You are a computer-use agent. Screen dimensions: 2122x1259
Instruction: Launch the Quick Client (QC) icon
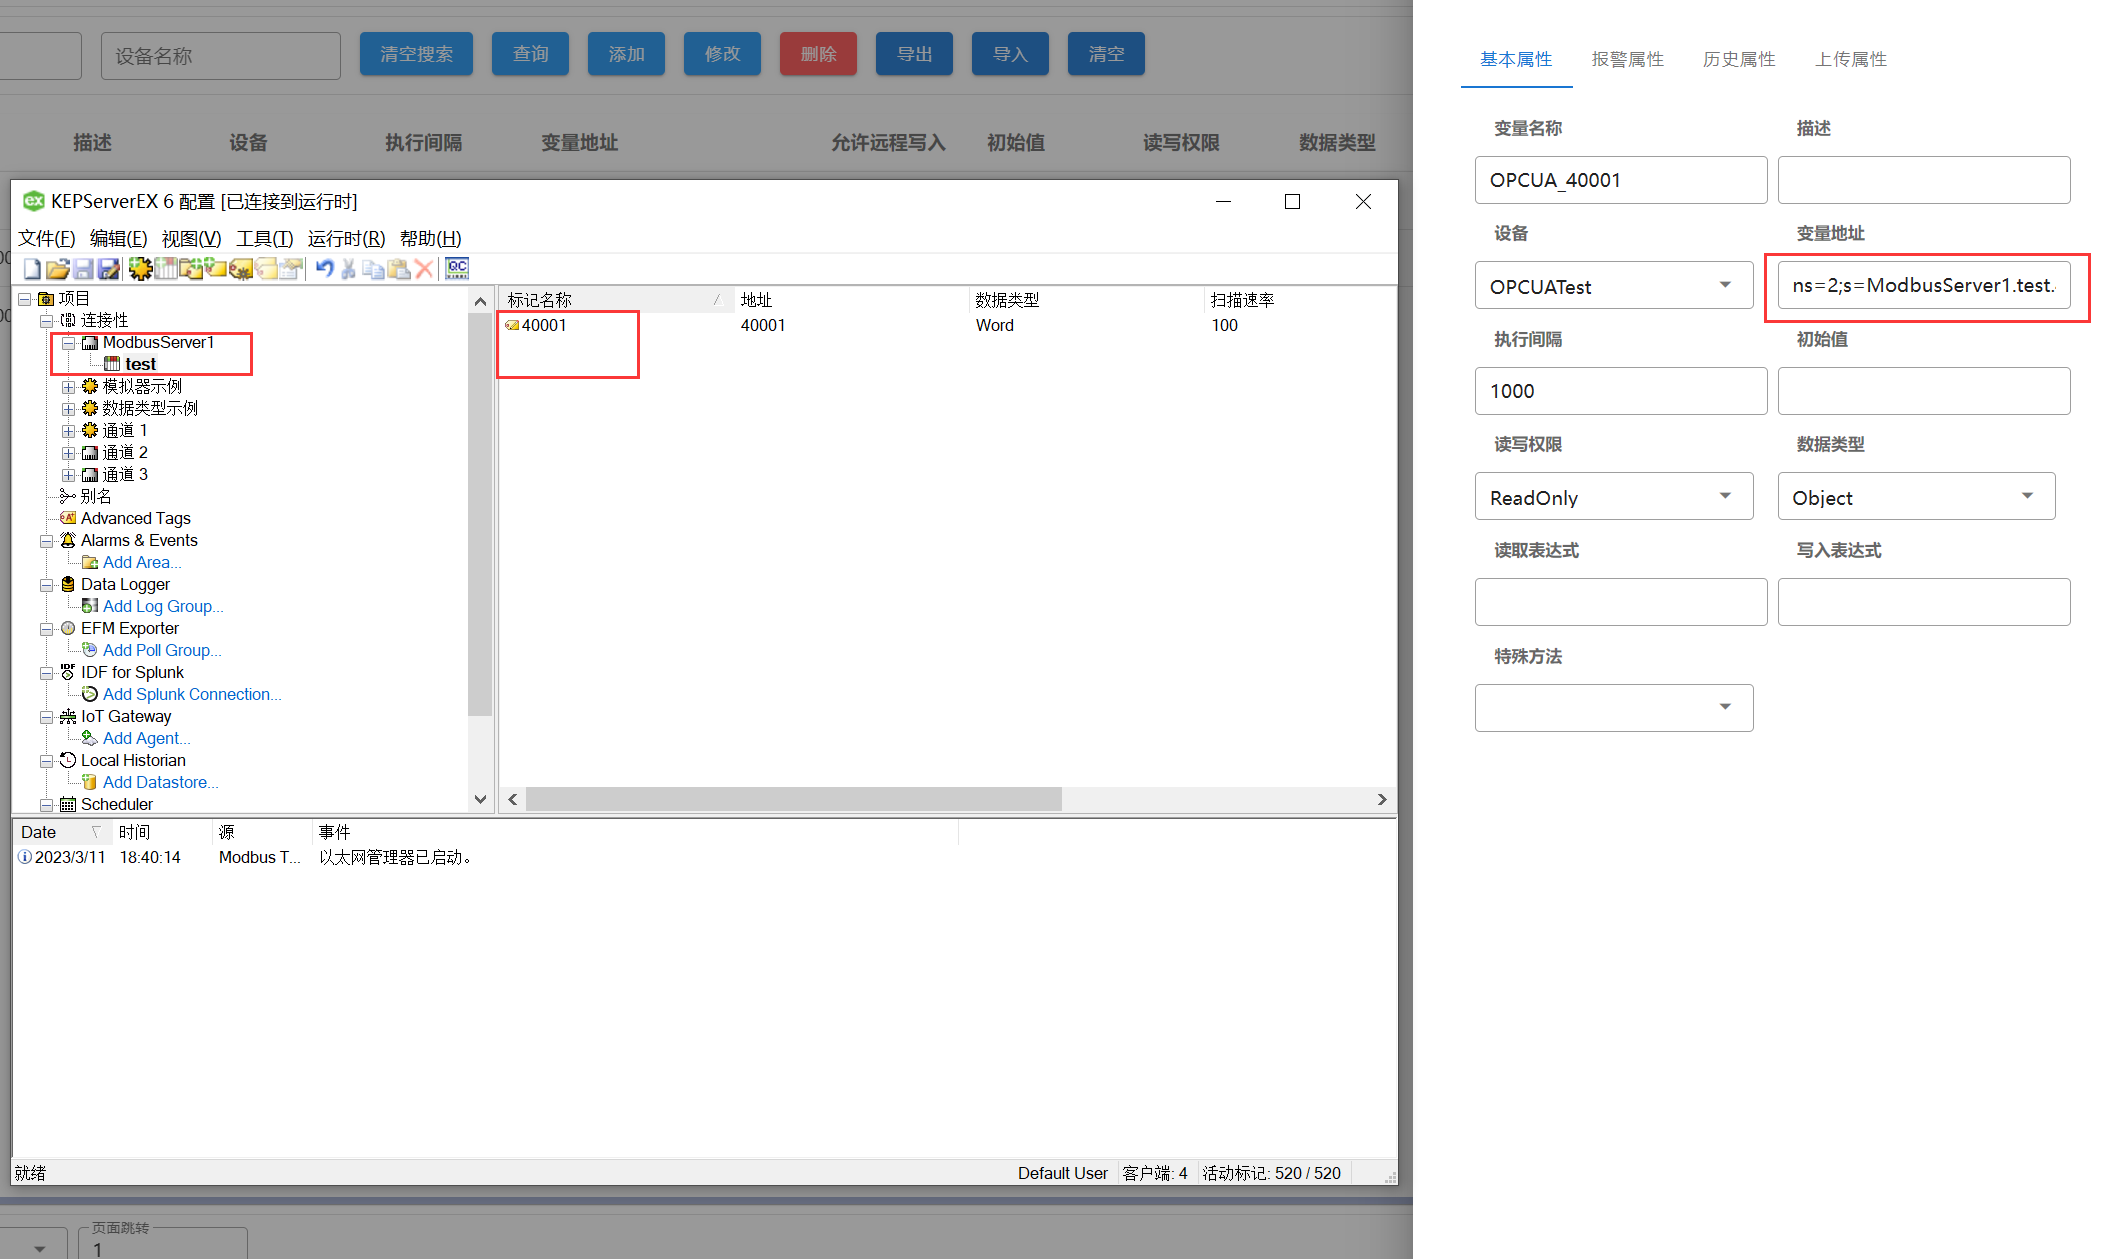point(457,269)
